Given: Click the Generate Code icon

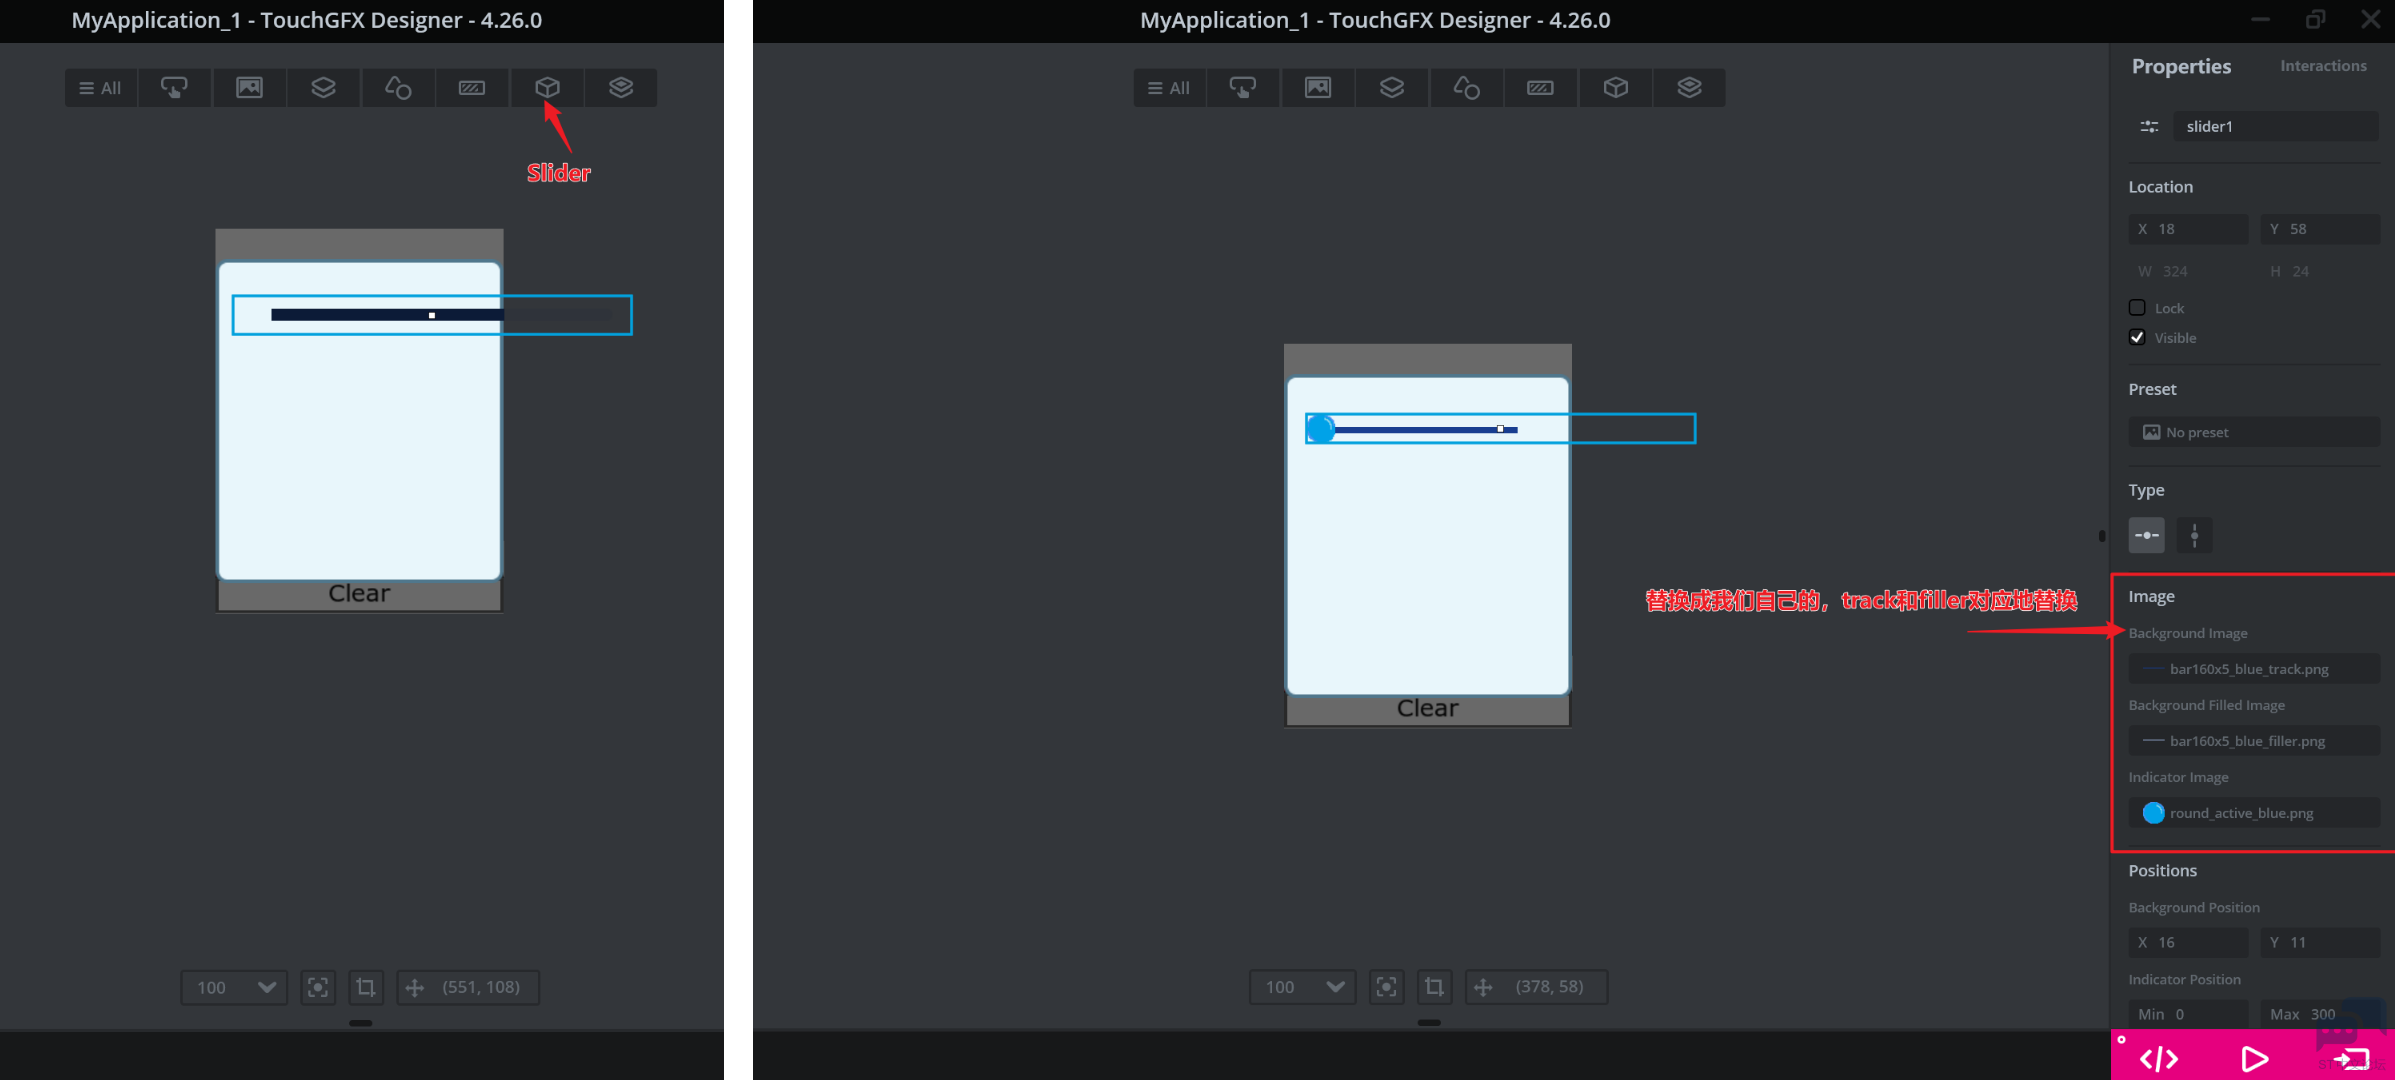Looking at the screenshot, I should 2158,1058.
